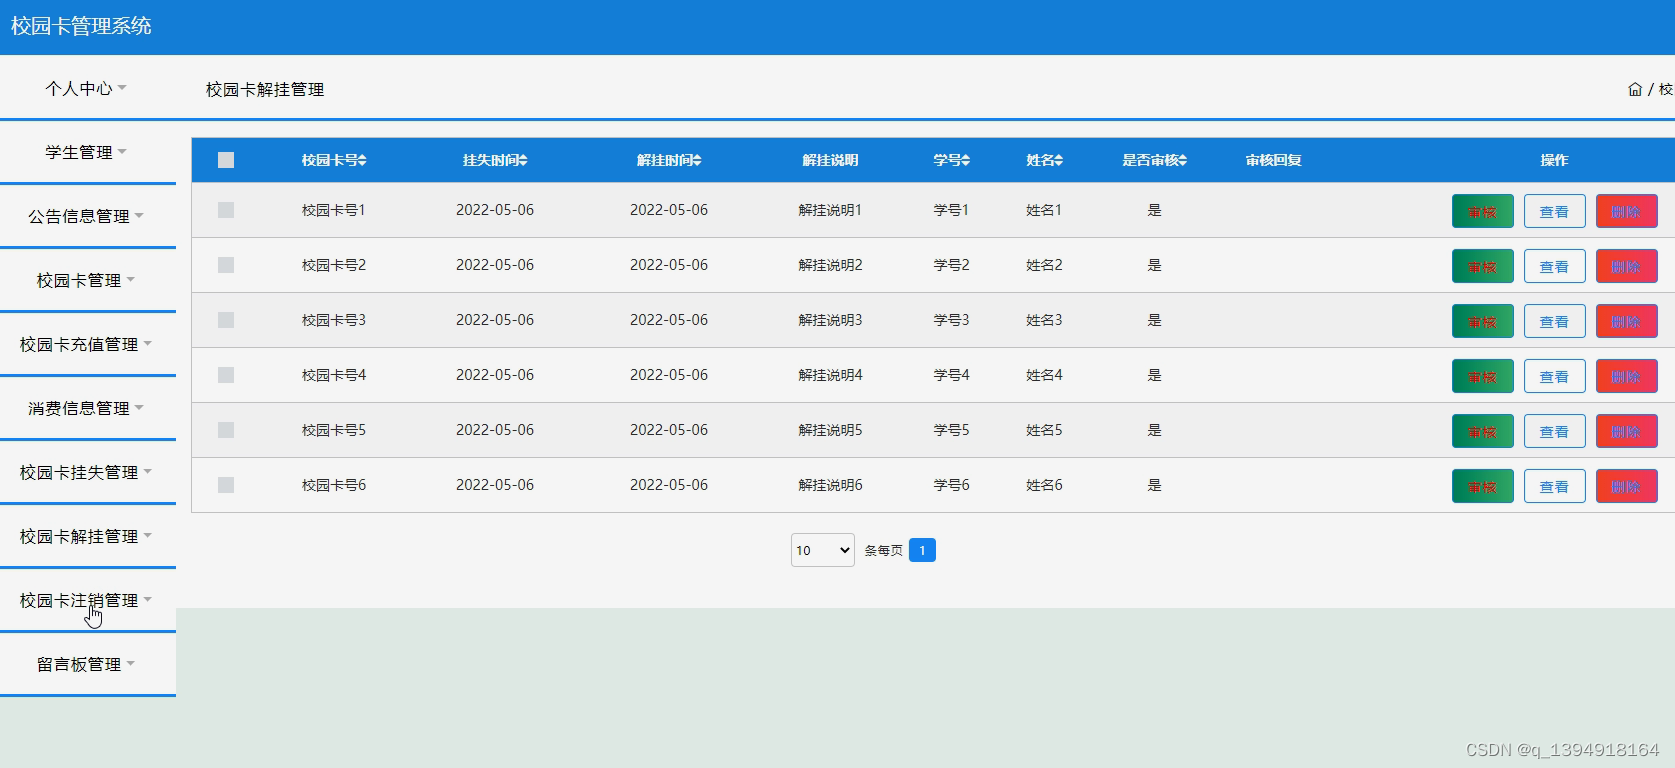This screenshot has height=768, width=1675.
Task: Check the checkbox for 校园卡号5 row
Action: tap(226, 430)
